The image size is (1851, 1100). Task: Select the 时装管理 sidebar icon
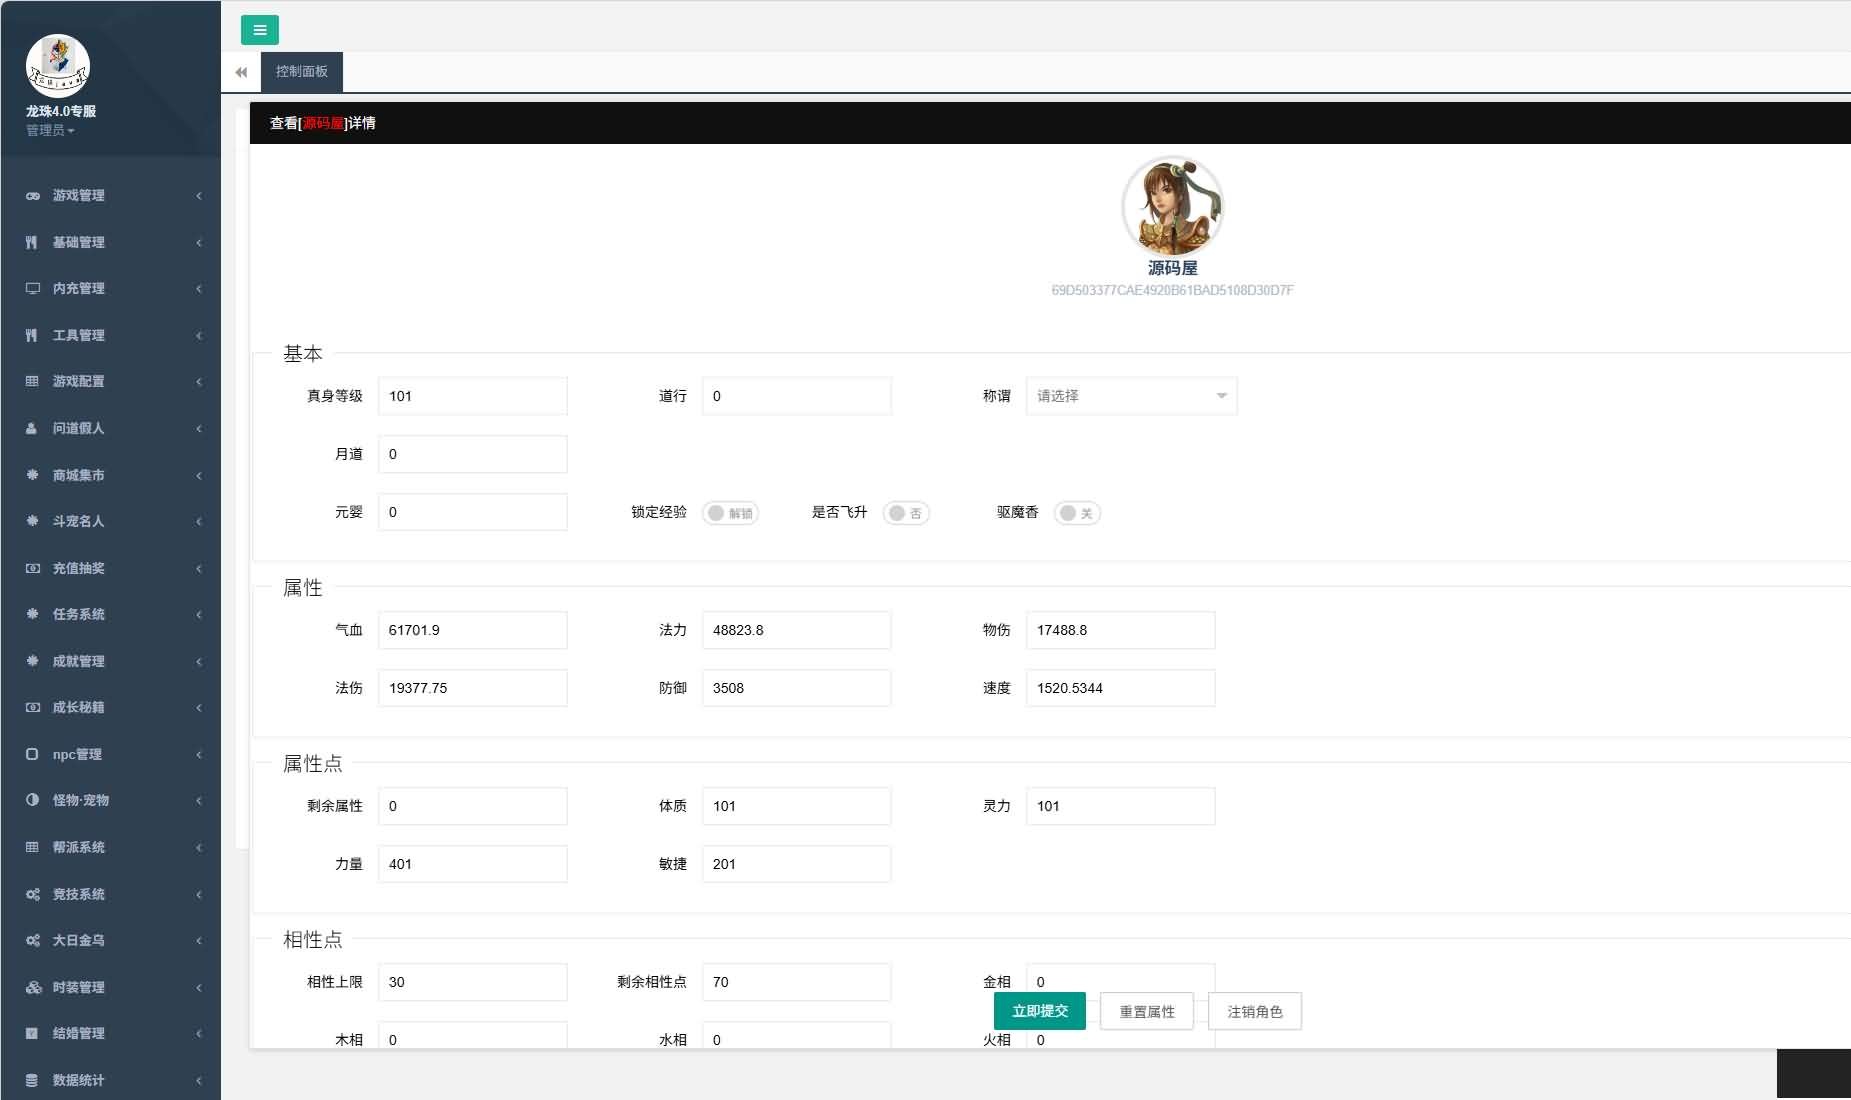(31, 987)
